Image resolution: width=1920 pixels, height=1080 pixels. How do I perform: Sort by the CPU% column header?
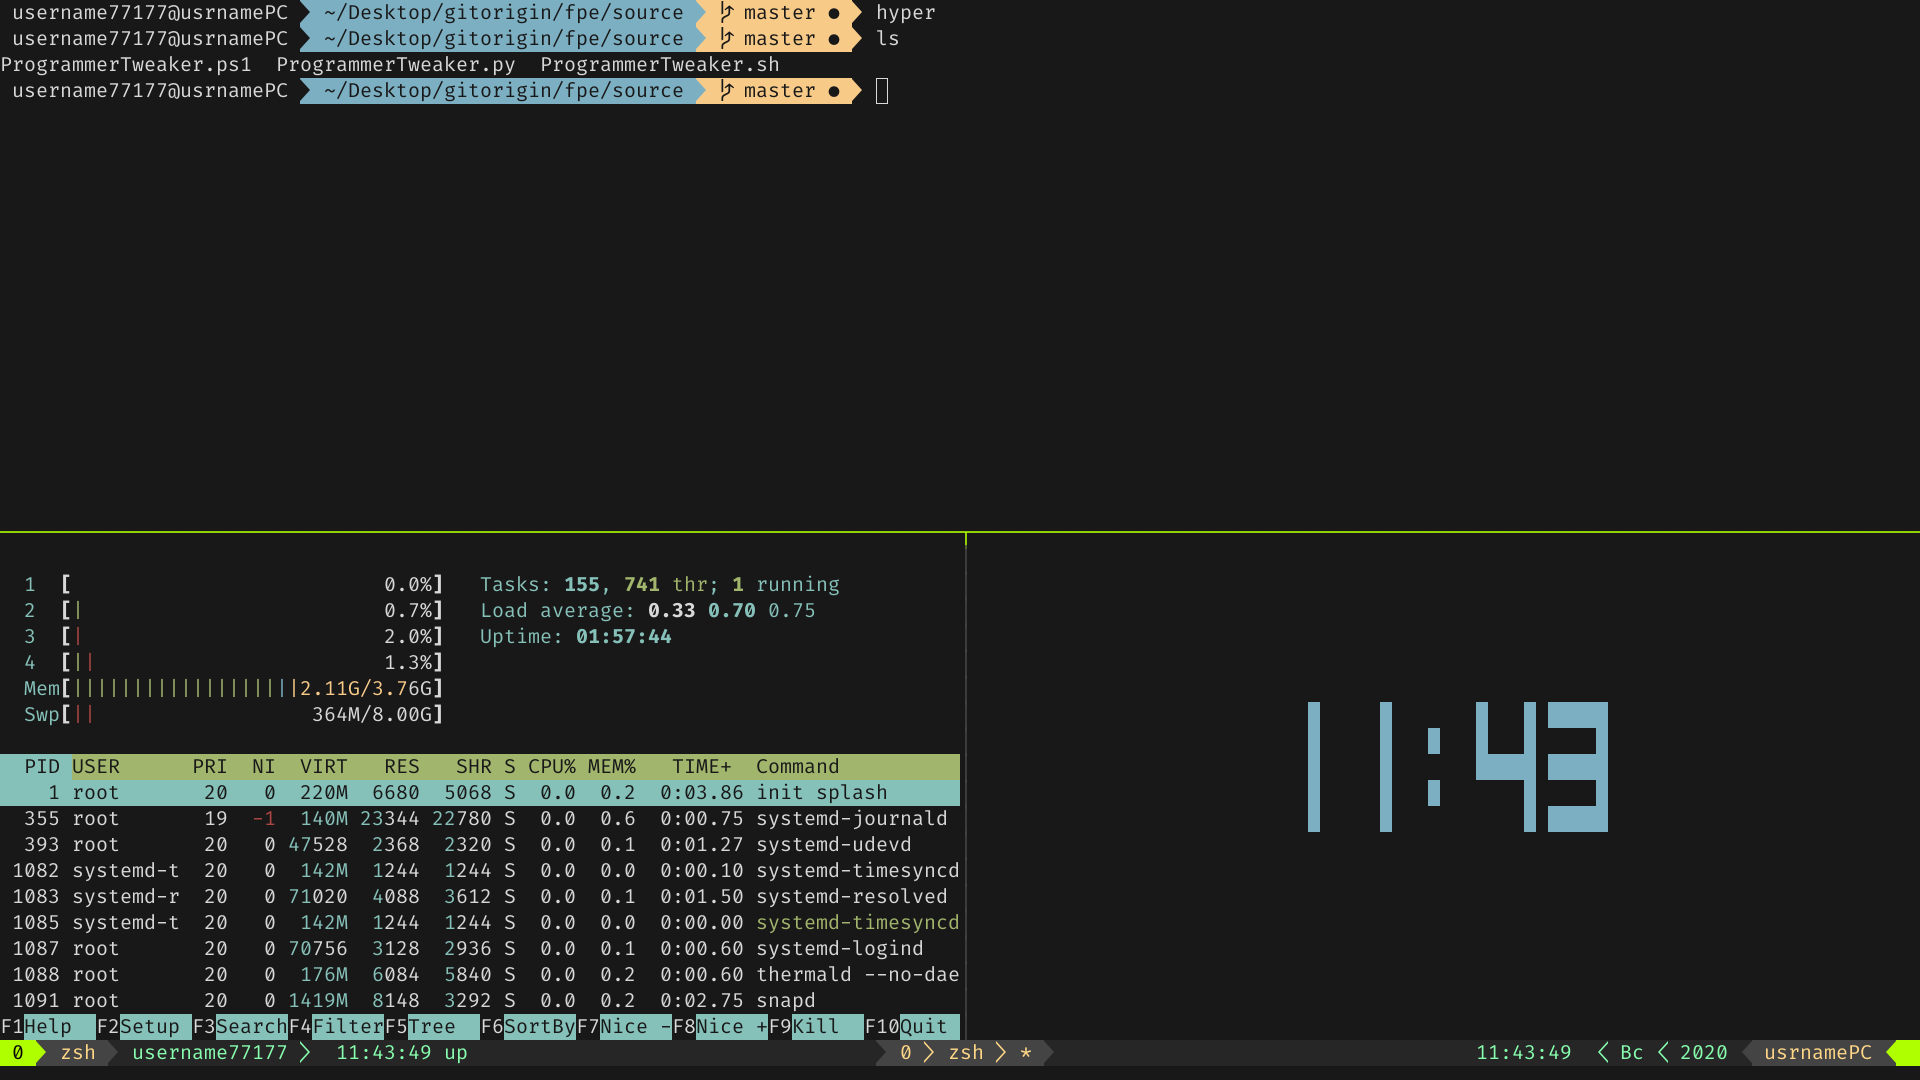[552, 767]
